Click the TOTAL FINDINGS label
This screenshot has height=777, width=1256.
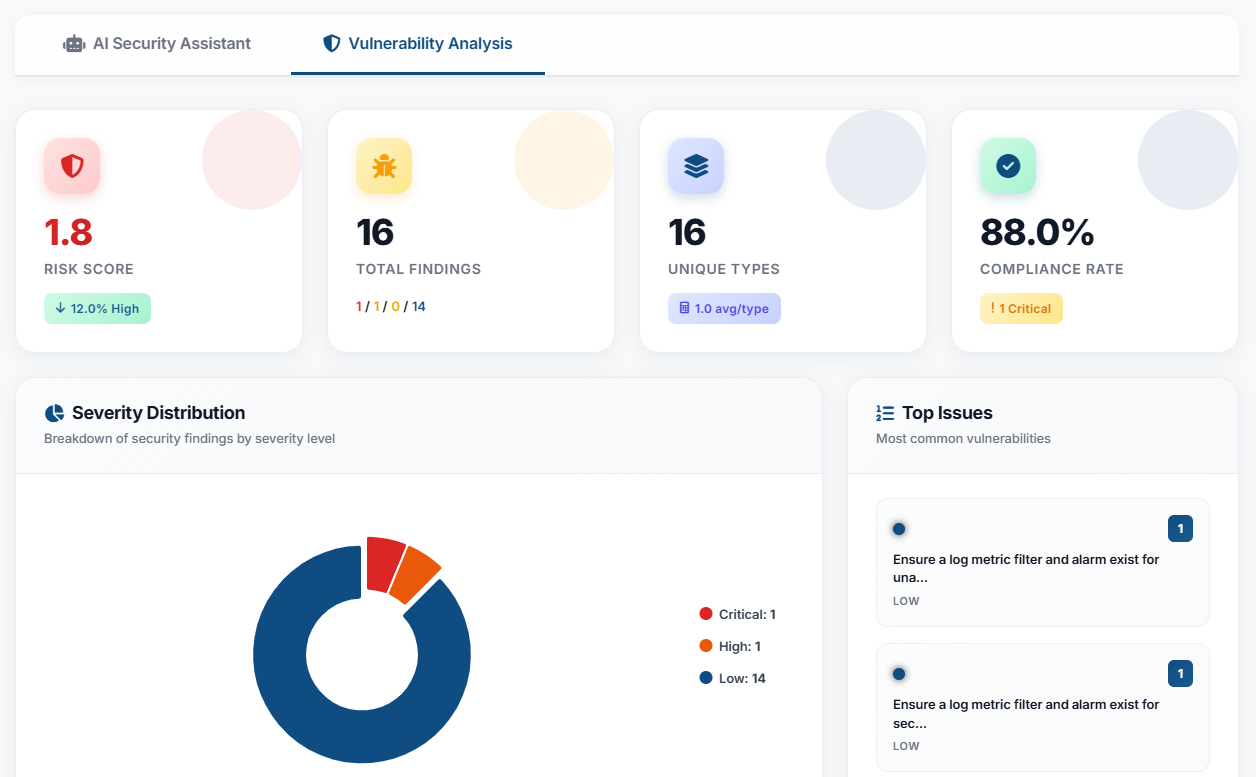(418, 269)
